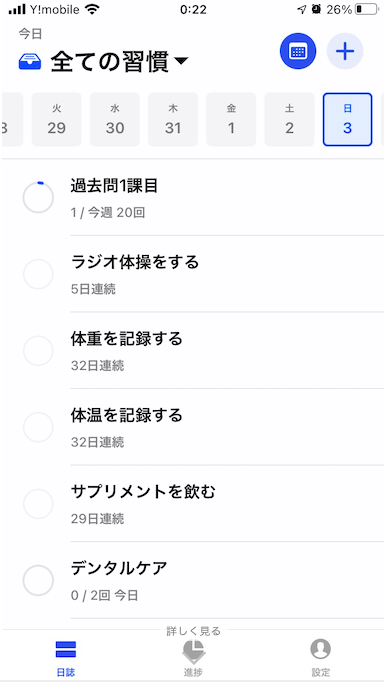Tap the blue inbox tray icon
The width and height of the screenshot is (384, 682).
30,63
